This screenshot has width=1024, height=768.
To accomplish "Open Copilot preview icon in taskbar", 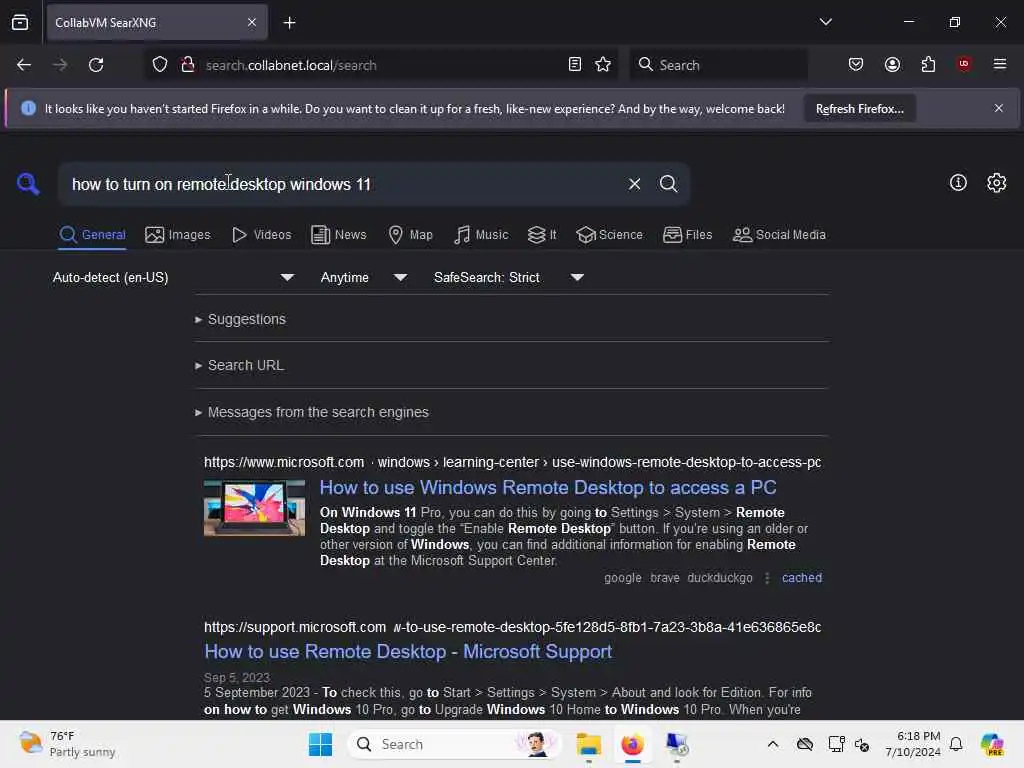I will click(x=992, y=744).
